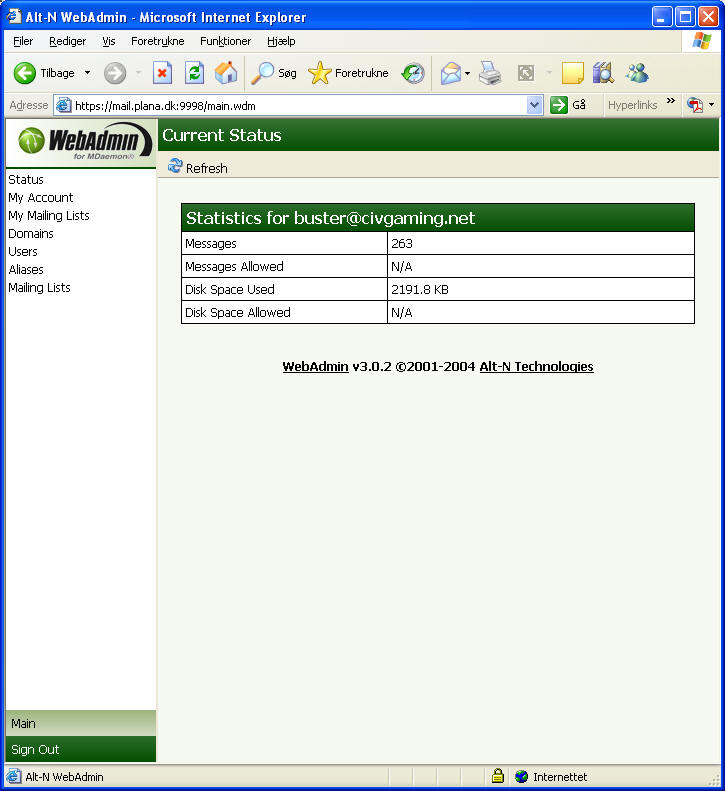Open the Funktioner menu

[225, 41]
